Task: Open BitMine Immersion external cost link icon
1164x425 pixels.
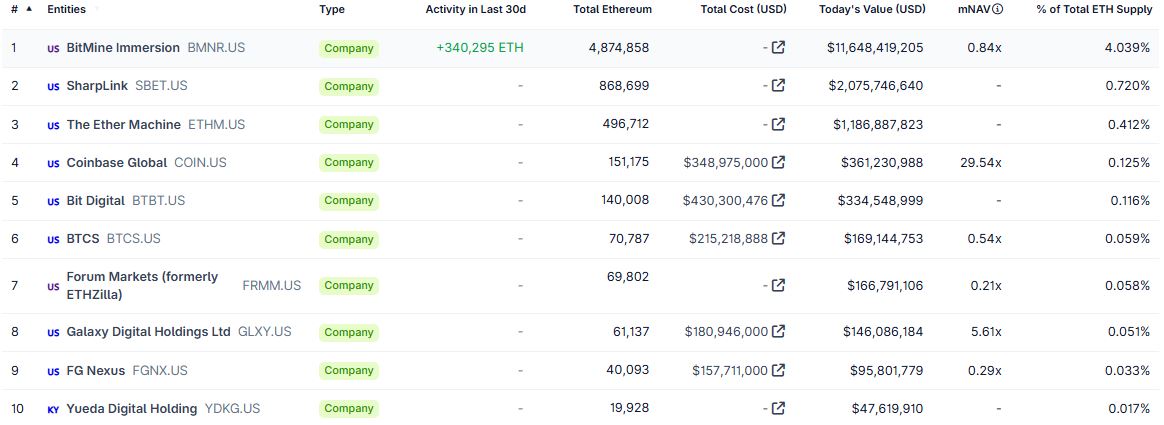Action: click(x=778, y=47)
